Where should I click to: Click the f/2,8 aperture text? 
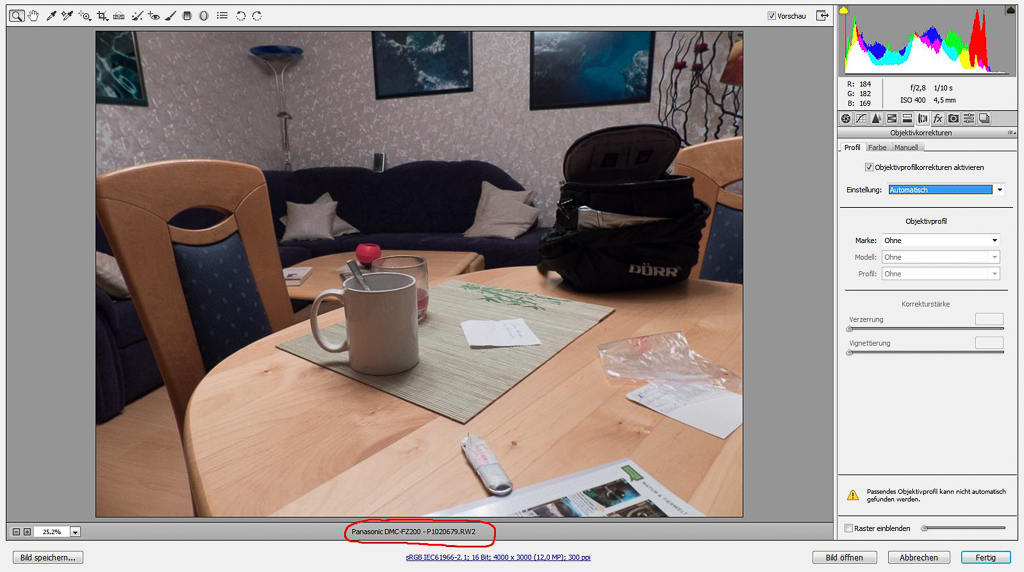coord(918,87)
